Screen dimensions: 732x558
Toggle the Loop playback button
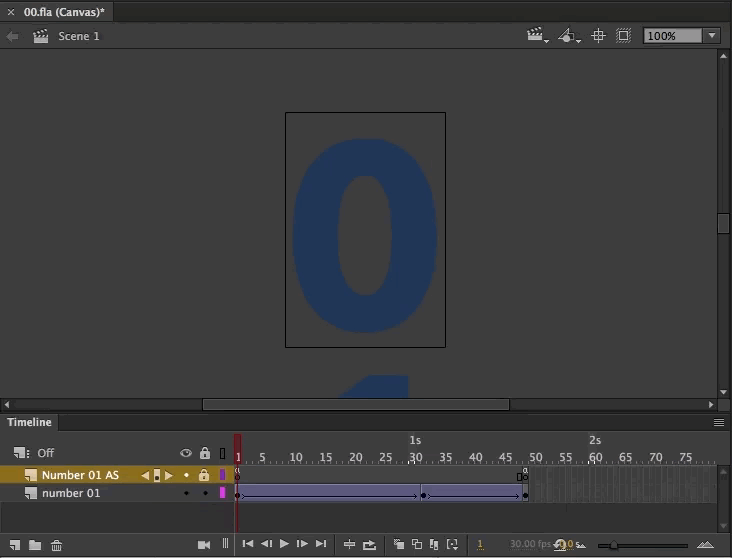pos(369,544)
